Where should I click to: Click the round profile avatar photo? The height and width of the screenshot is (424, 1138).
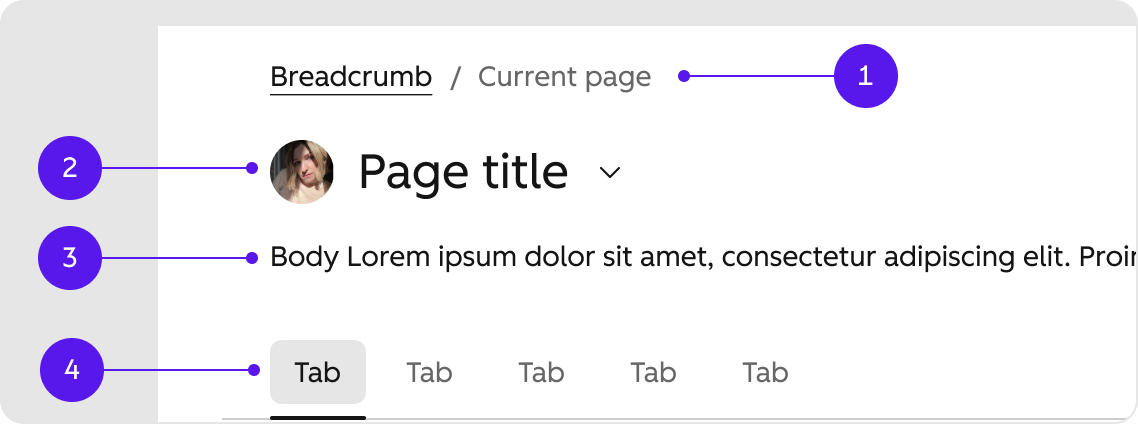pos(302,172)
